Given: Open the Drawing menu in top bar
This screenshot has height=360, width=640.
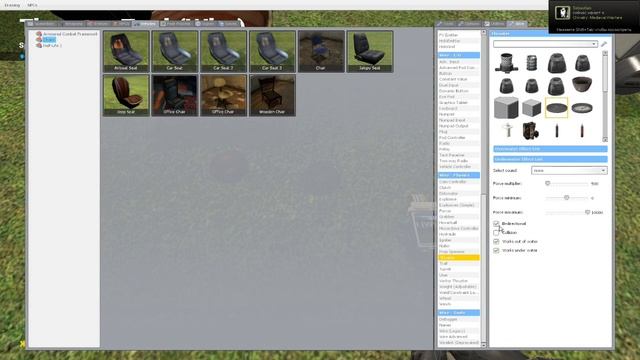Looking at the screenshot, I should 12,5.
